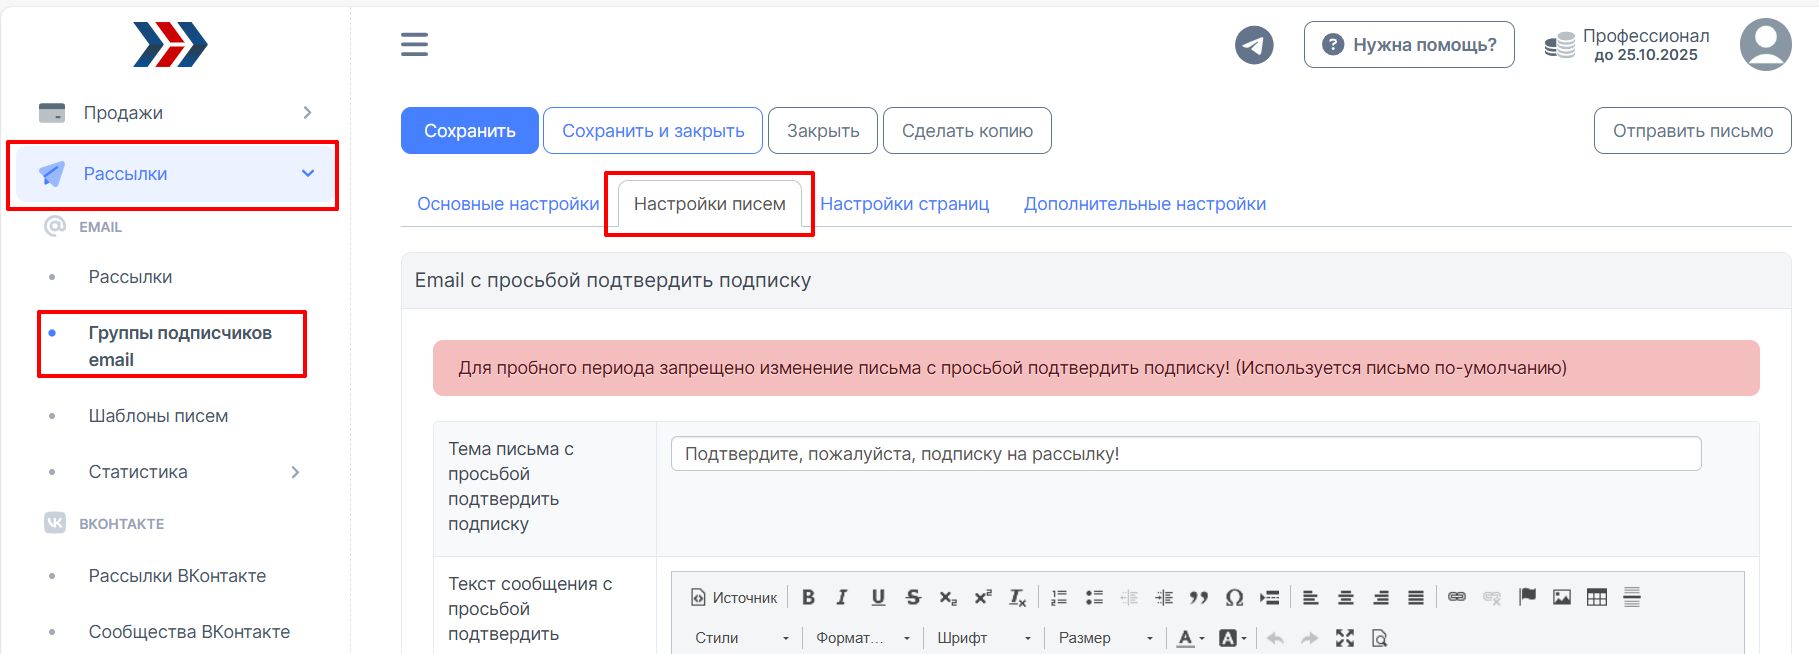Click into the confirmation subject field
Viewport: 1819px width, 654px height.
[1186, 454]
